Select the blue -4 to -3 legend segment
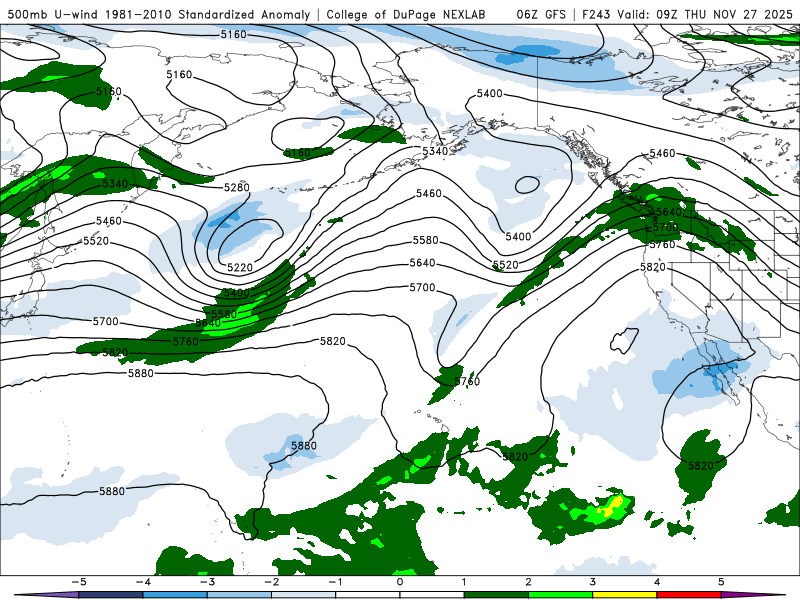The image size is (800, 600). pos(175,595)
